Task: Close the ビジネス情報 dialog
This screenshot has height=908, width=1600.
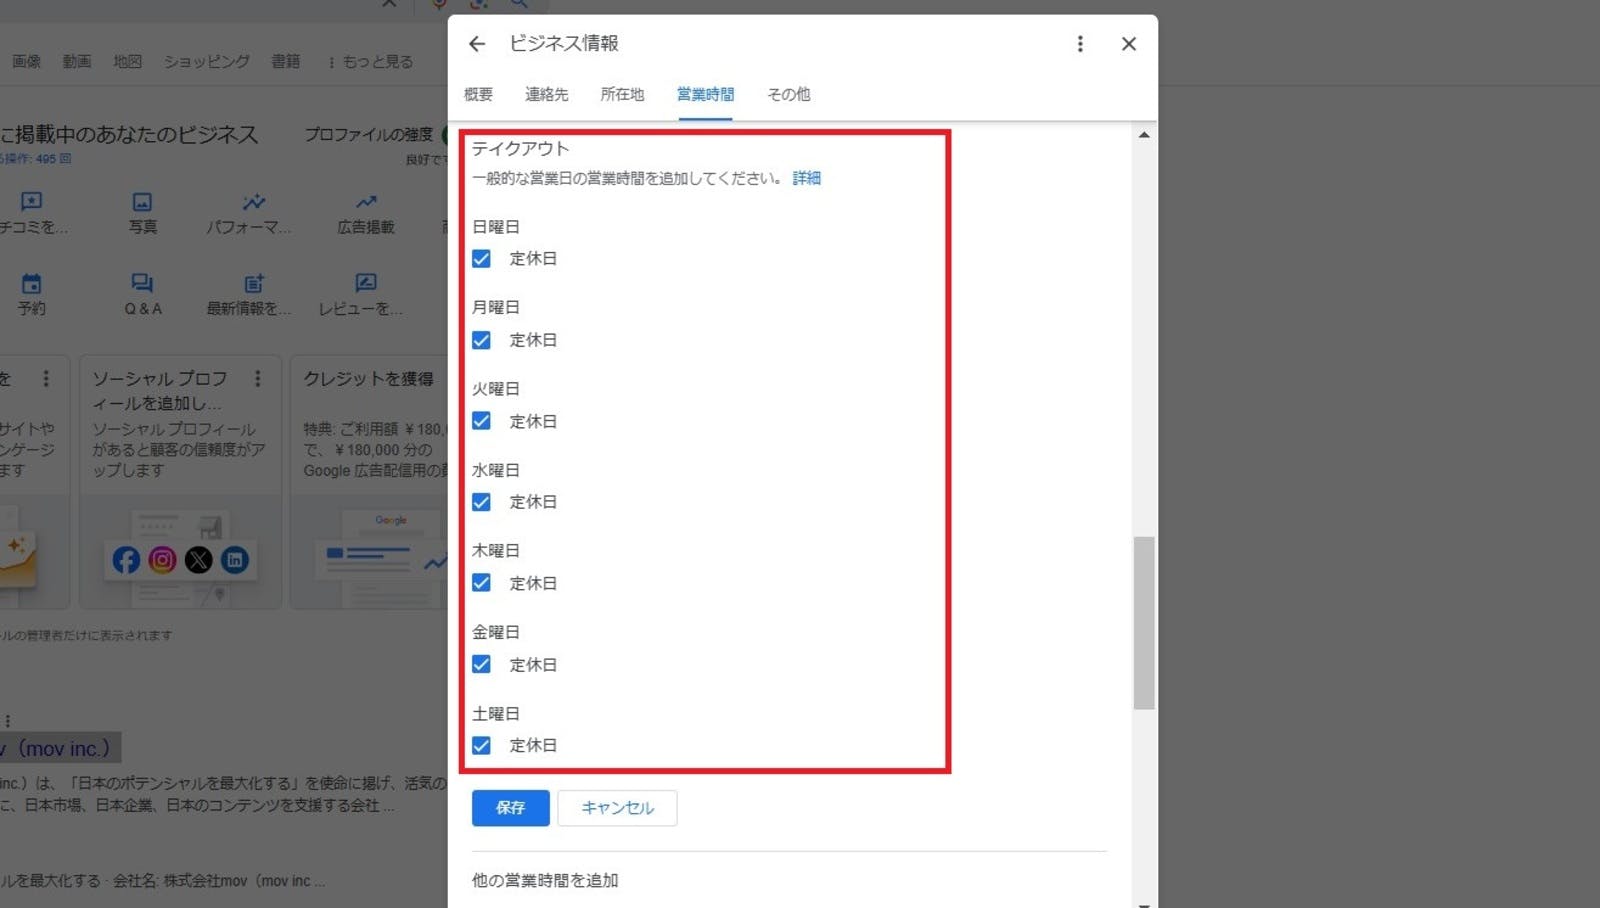Action: pyautogui.click(x=1129, y=44)
